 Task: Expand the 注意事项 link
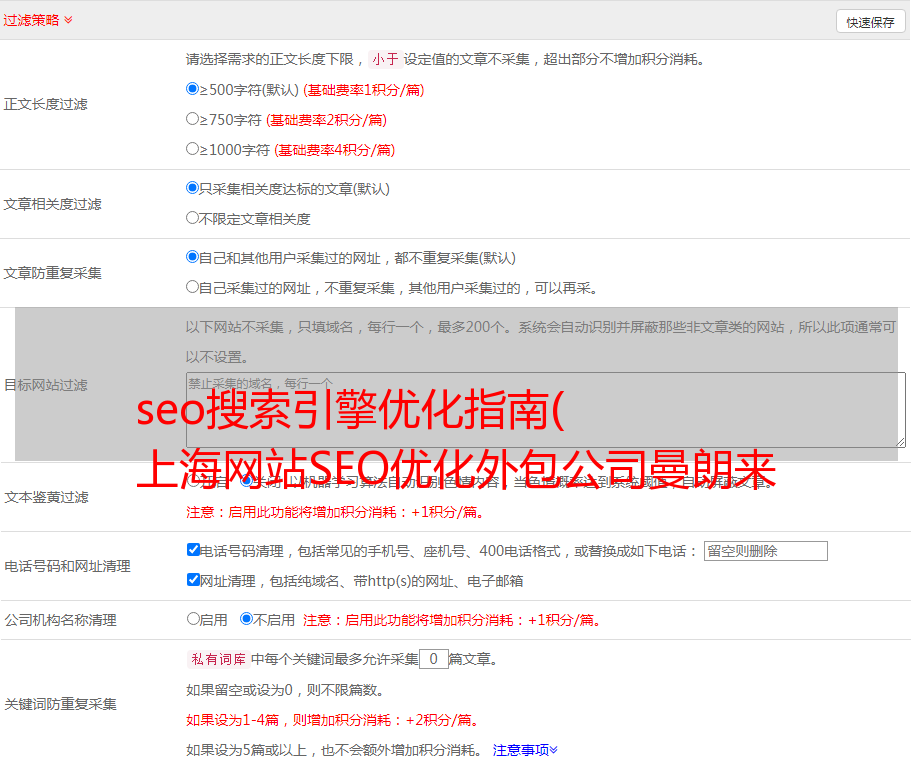pos(525,749)
